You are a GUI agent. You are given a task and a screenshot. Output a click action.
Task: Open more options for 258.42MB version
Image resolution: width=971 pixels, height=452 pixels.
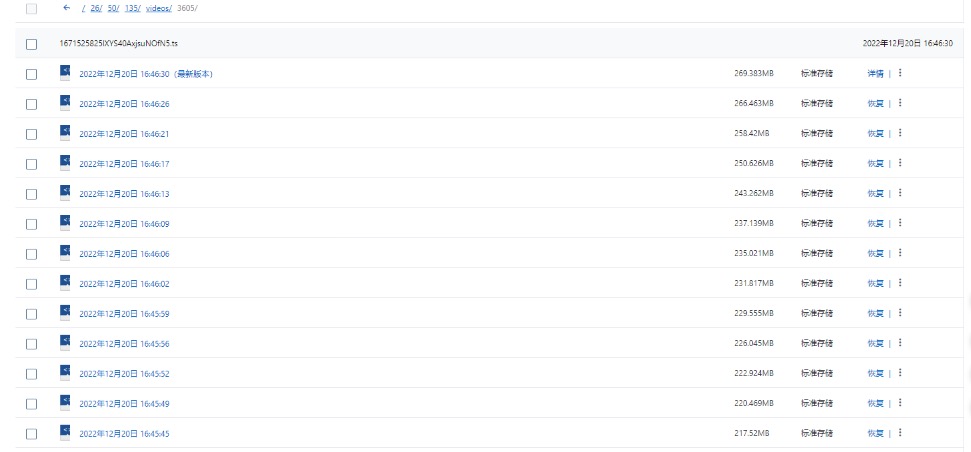click(x=900, y=133)
